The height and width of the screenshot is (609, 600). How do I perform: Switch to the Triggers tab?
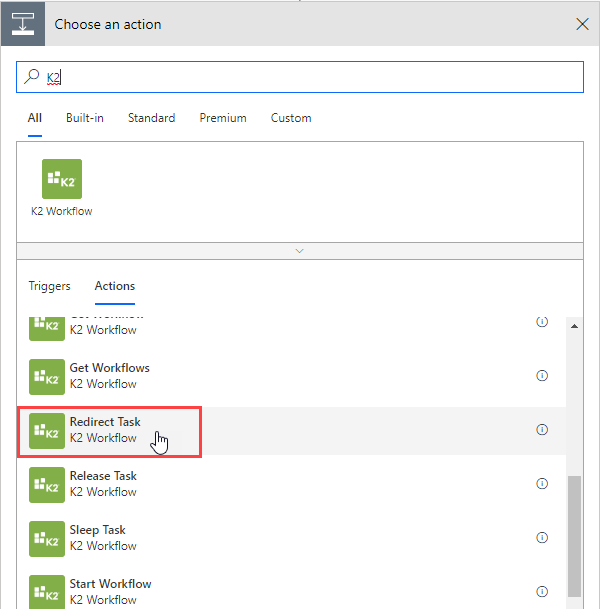point(49,286)
